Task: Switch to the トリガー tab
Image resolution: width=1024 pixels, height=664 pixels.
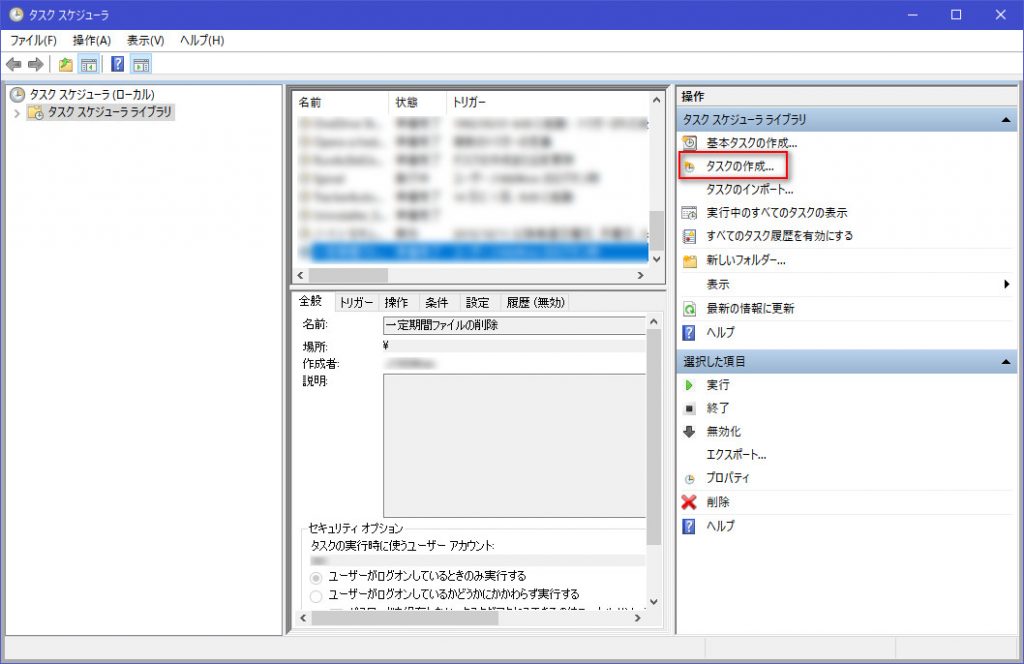Action: pyautogui.click(x=355, y=303)
